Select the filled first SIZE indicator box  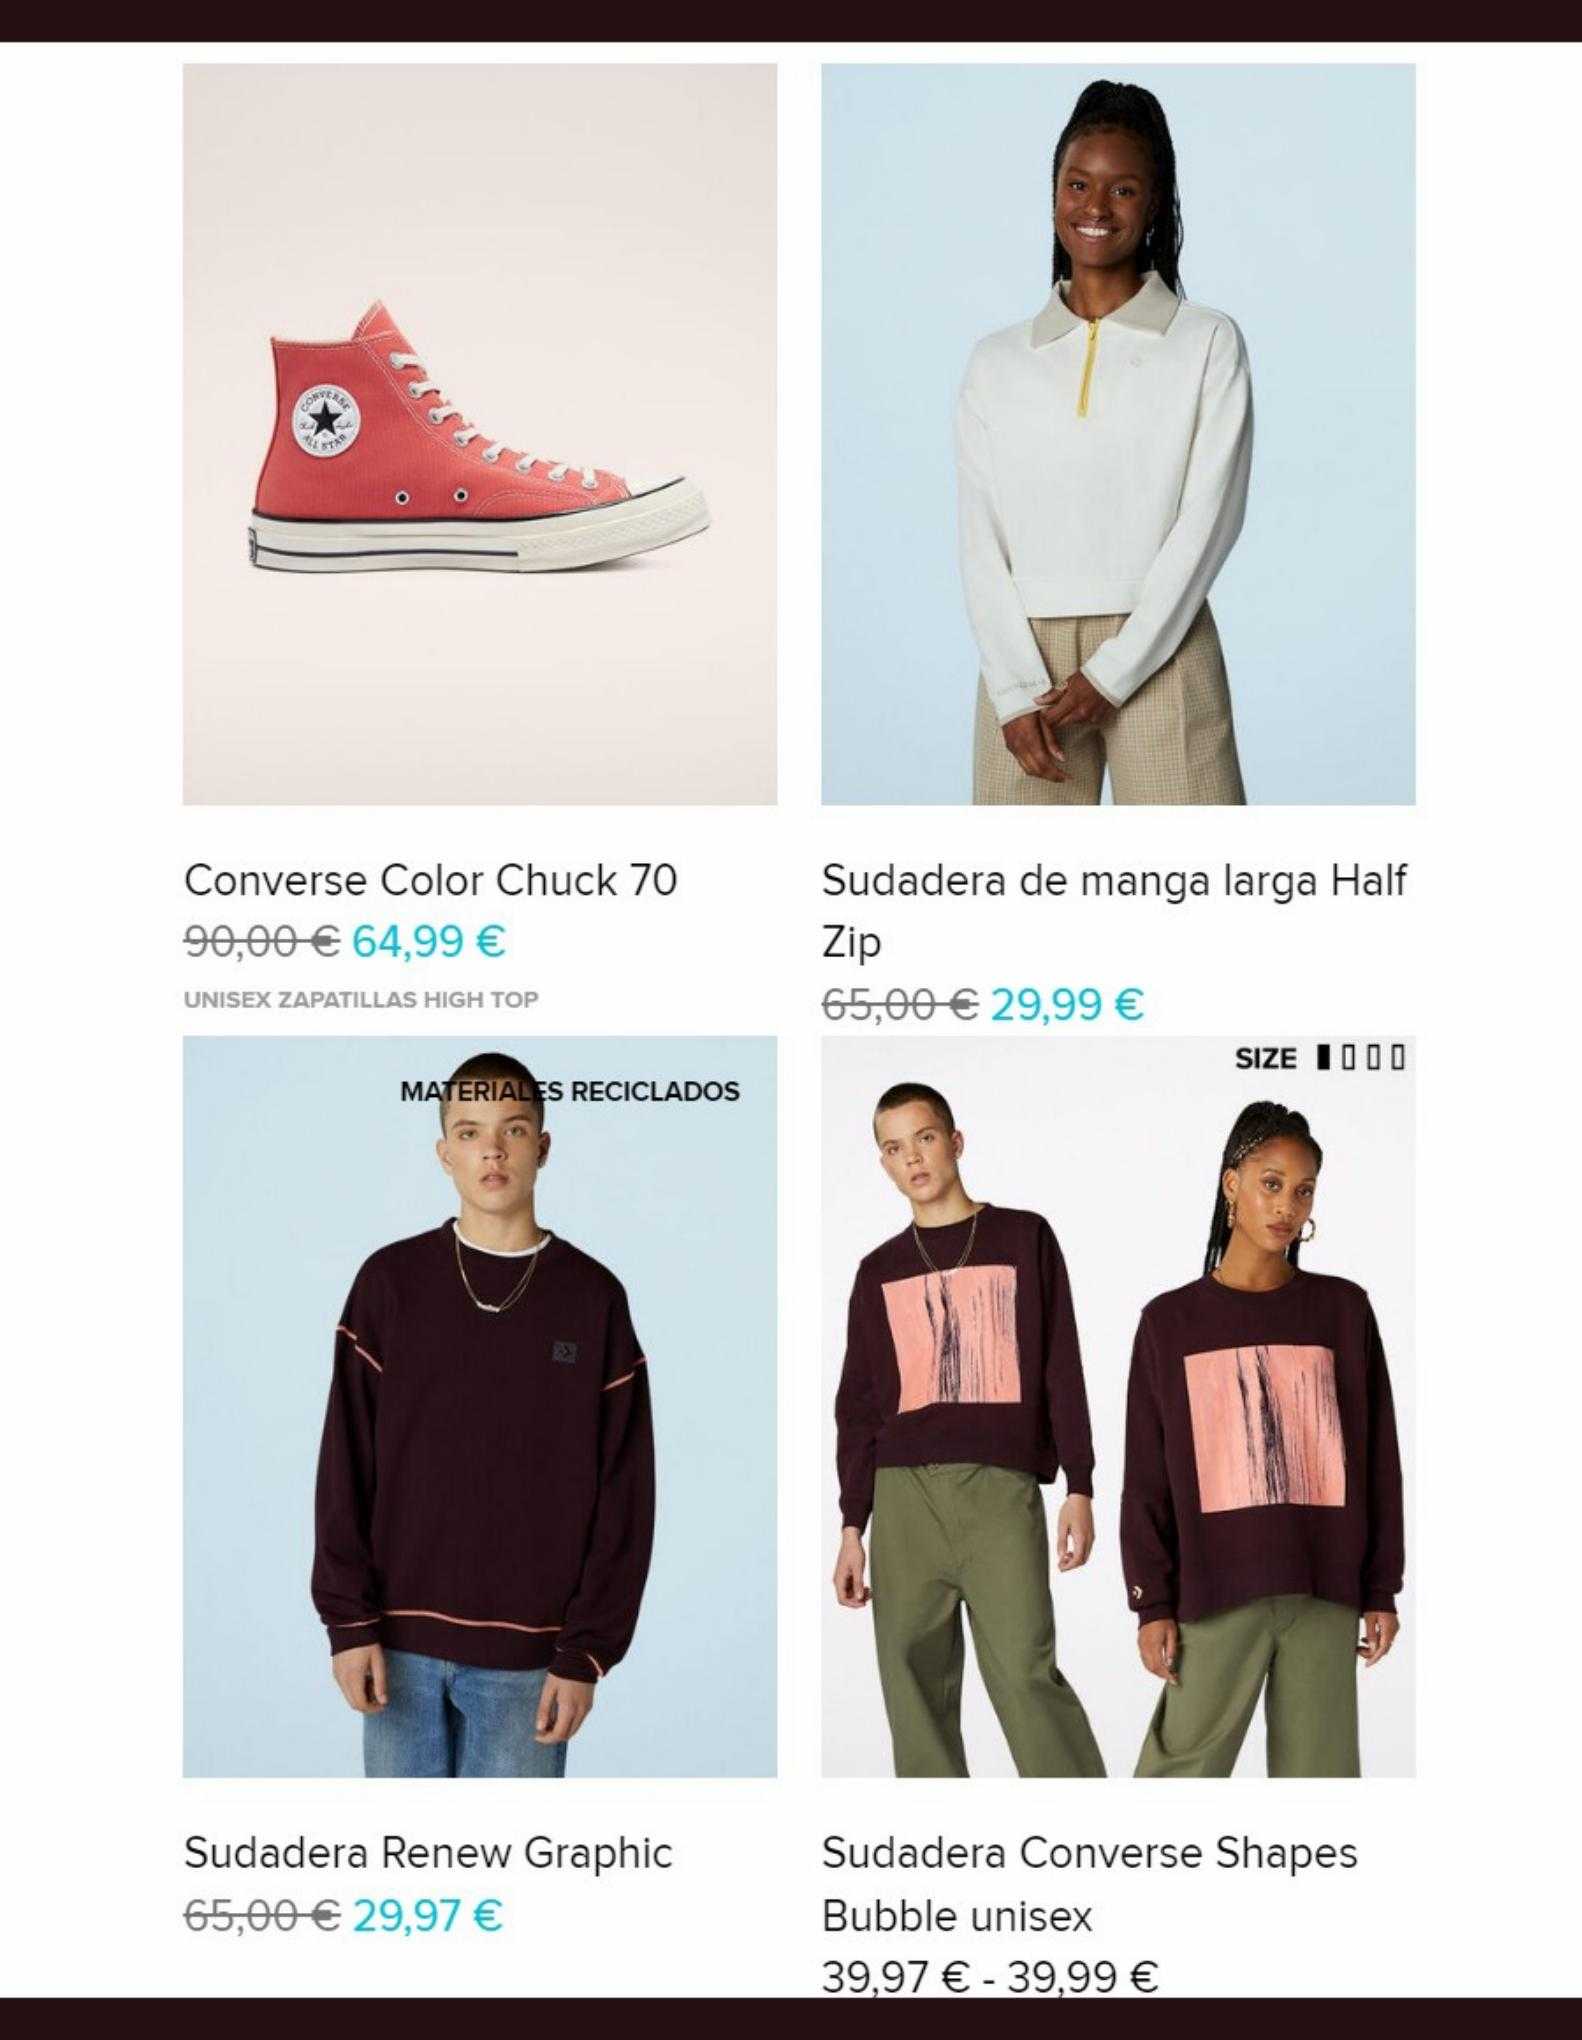pos(1324,1057)
